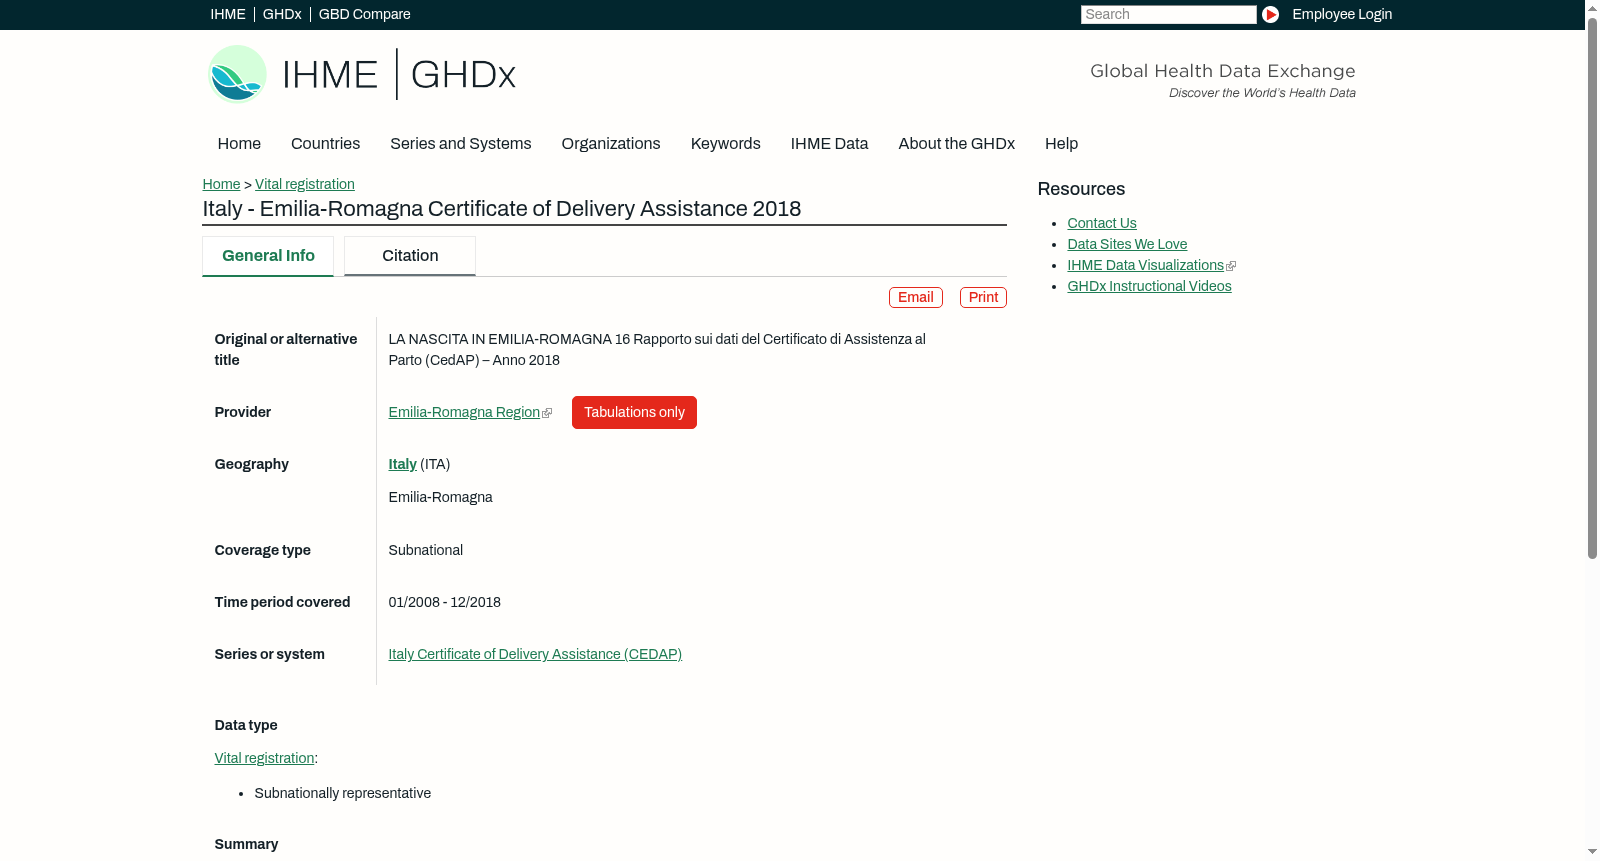Viewport: 1600px width, 861px height.
Task: Open the Series and Systems menu
Action: [x=460, y=144]
